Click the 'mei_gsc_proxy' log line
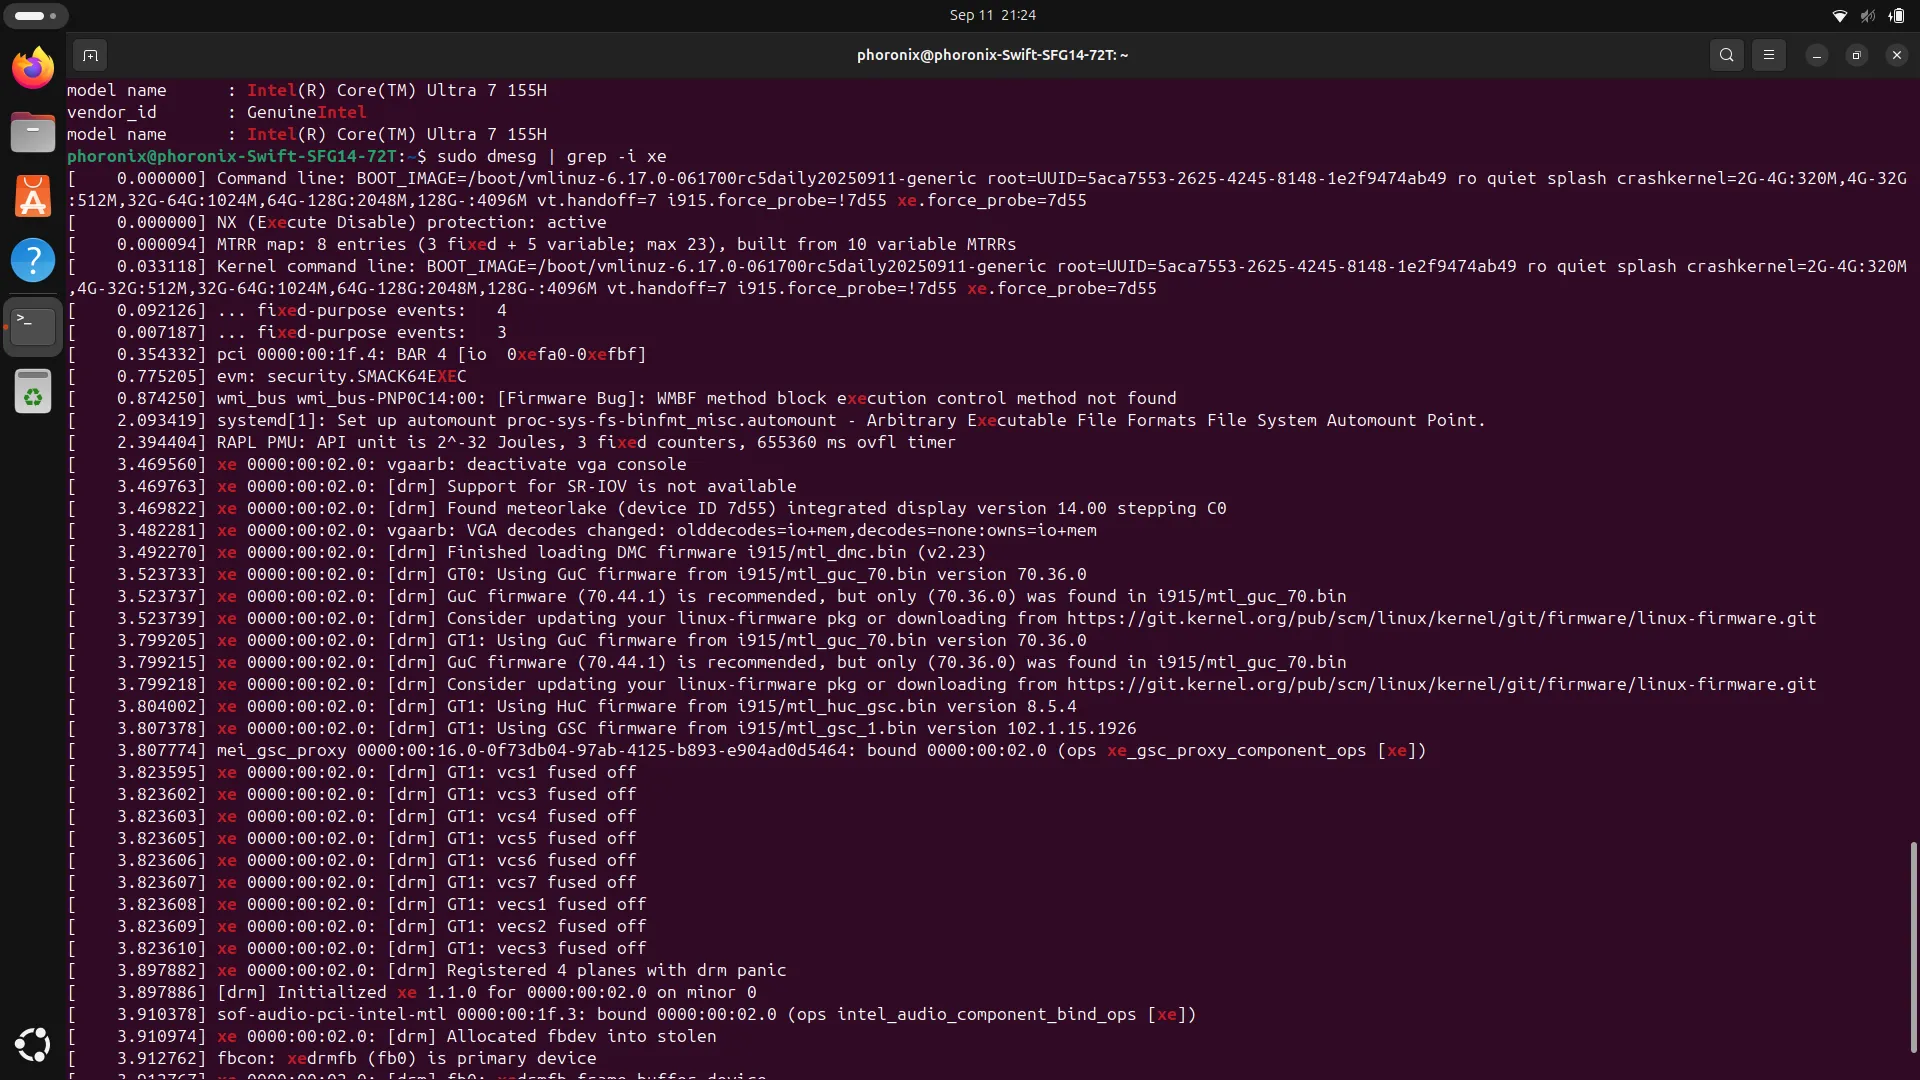This screenshot has height=1080, width=1920. [747, 750]
